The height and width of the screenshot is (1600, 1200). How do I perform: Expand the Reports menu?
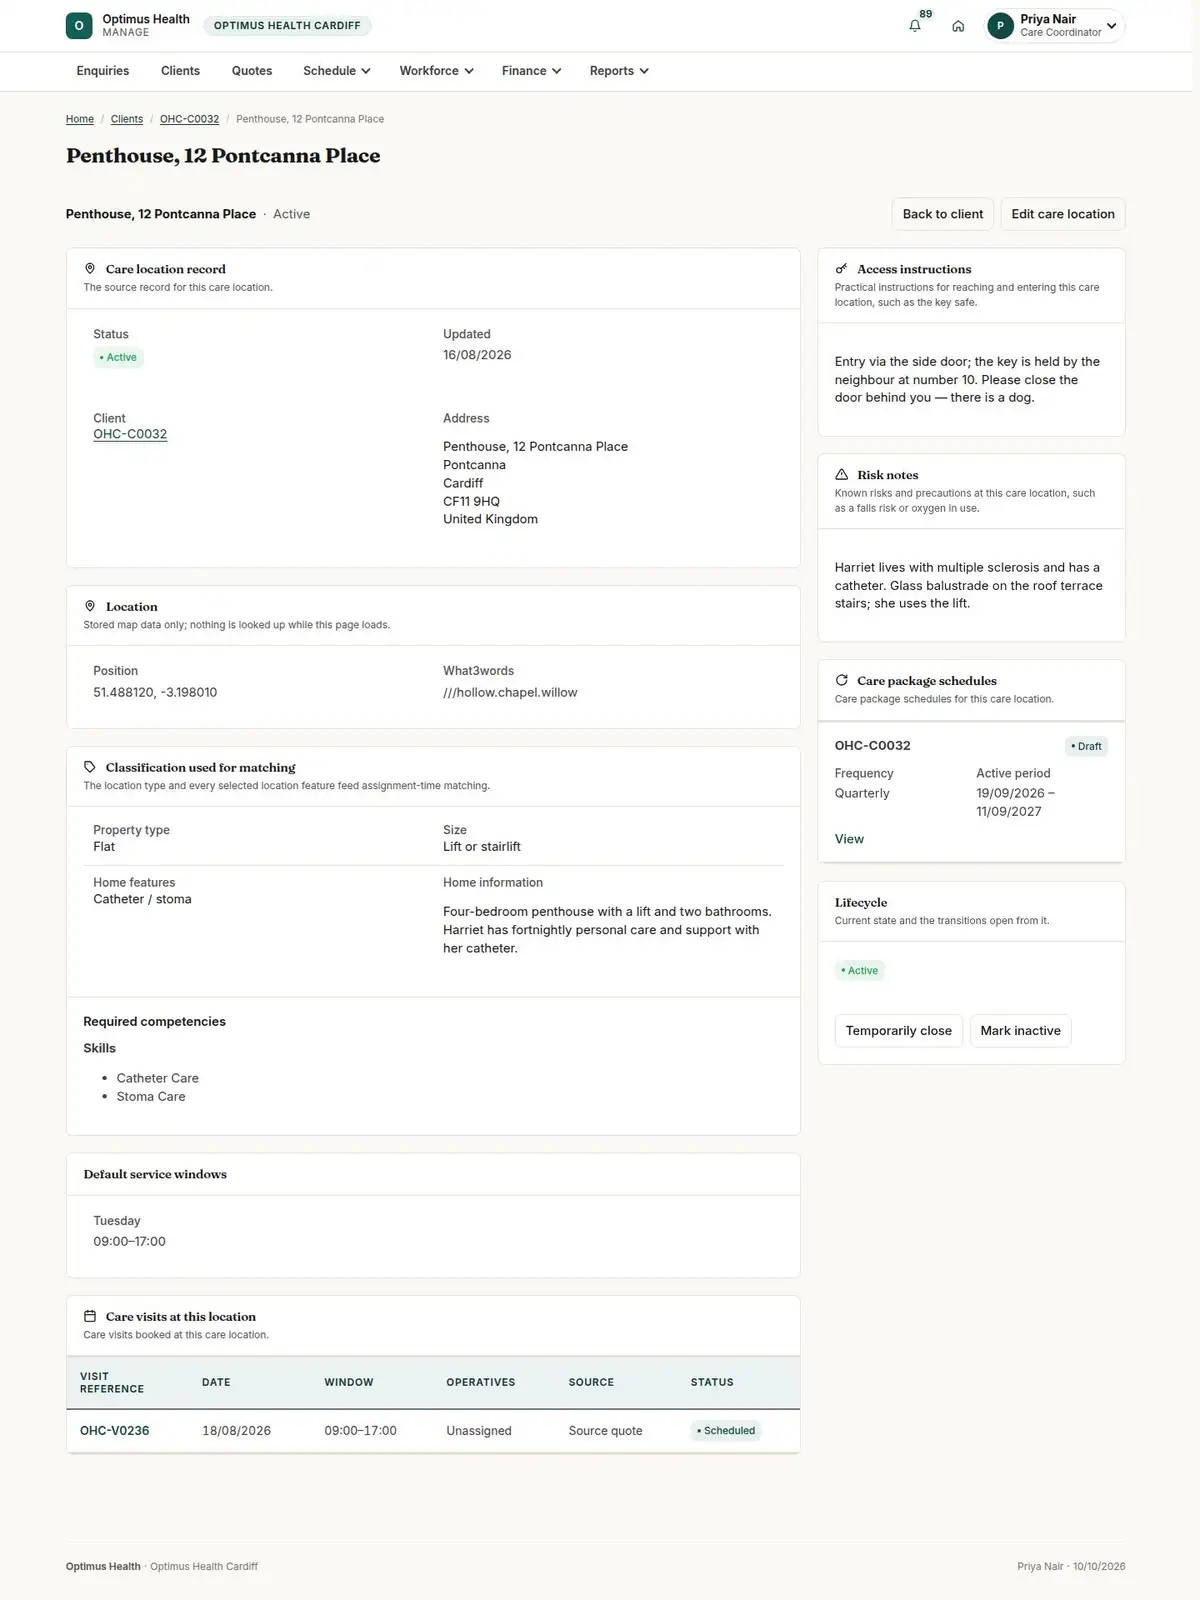point(619,71)
